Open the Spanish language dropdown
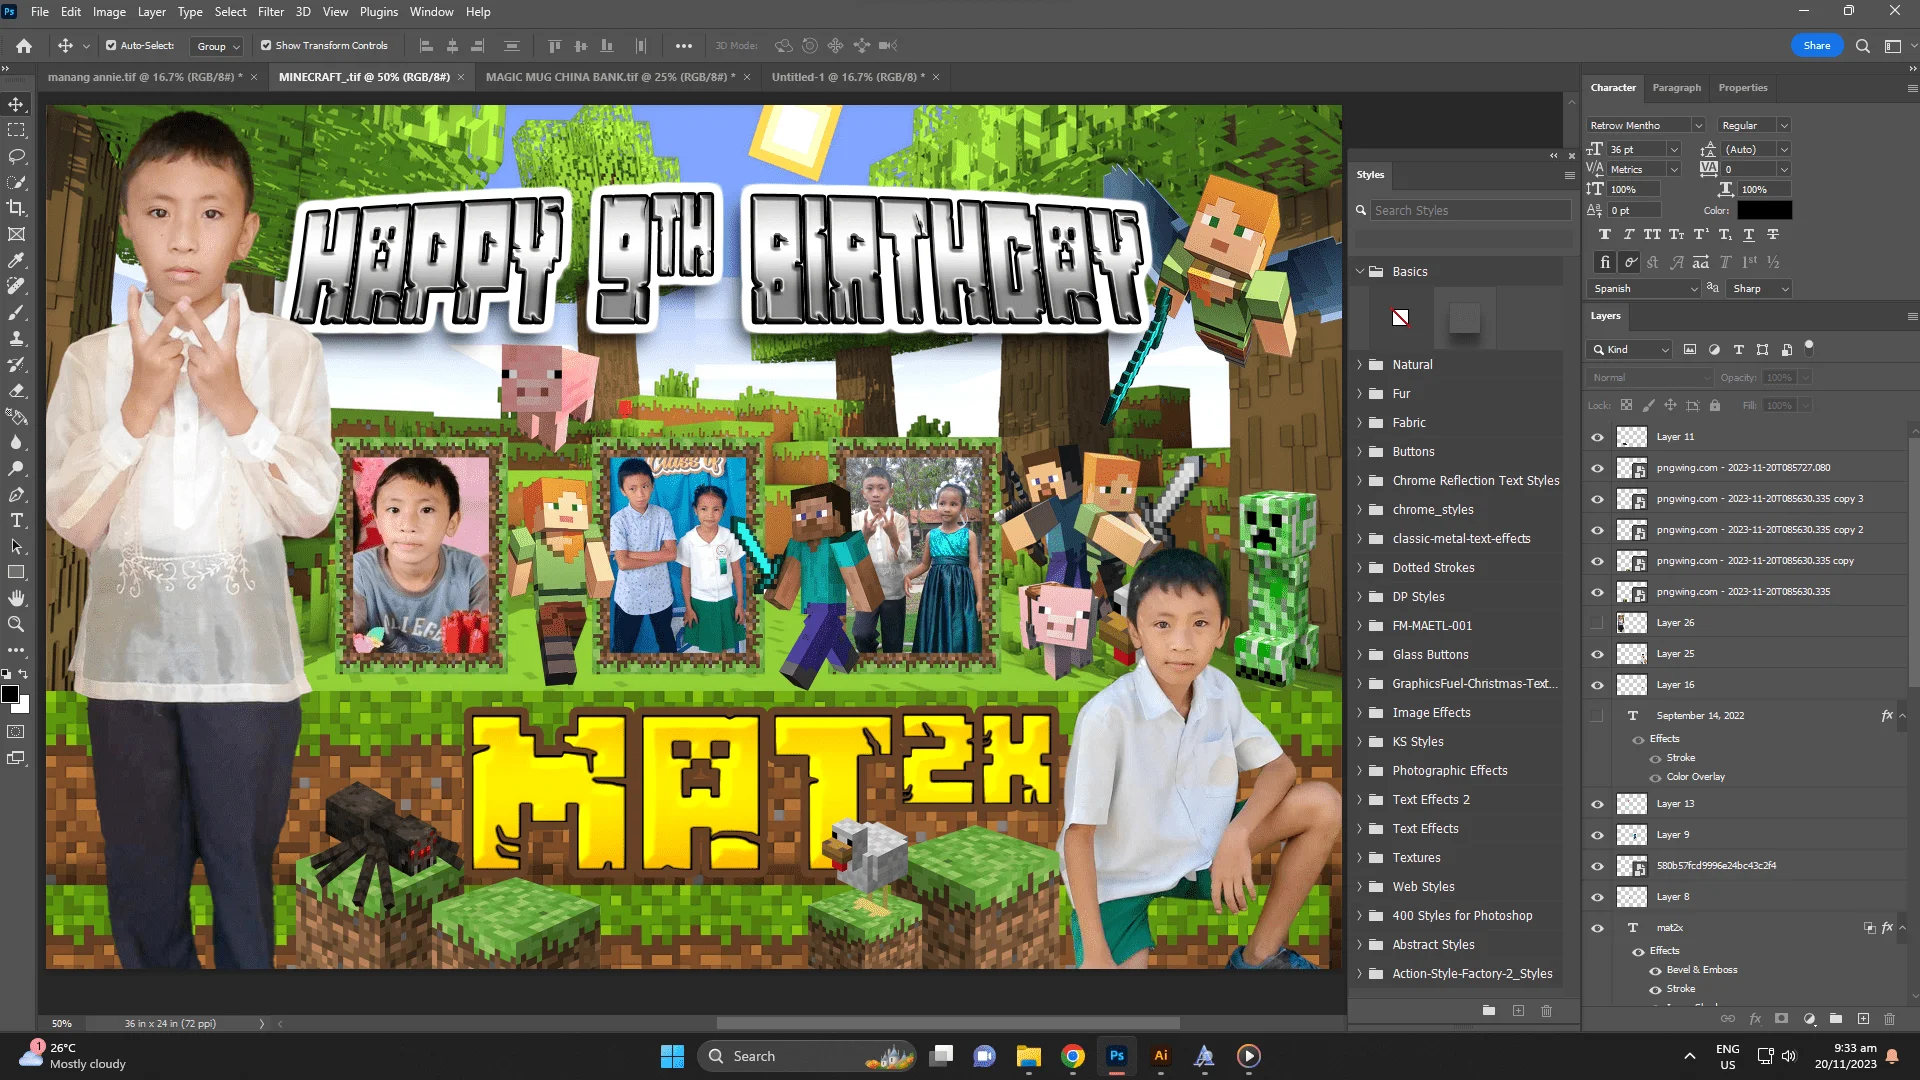1920x1080 pixels. coord(1644,288)
